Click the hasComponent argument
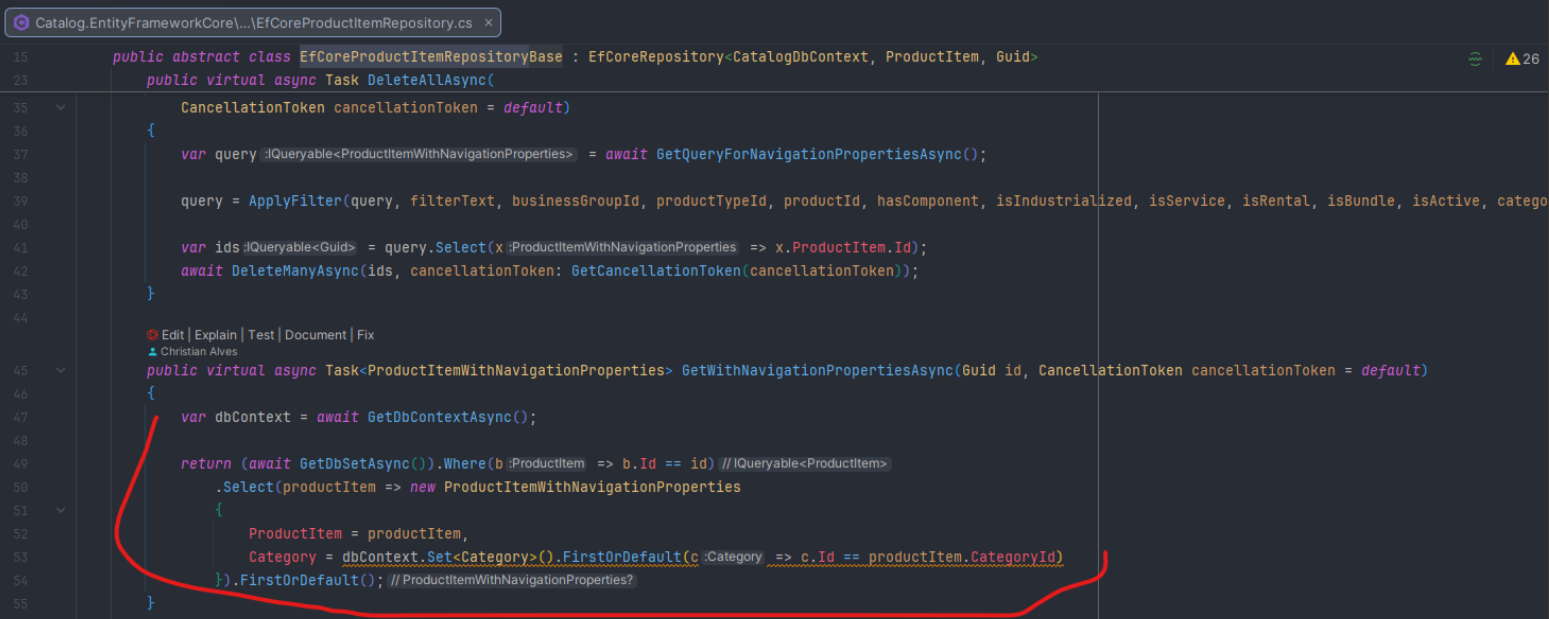 [927, 201]
